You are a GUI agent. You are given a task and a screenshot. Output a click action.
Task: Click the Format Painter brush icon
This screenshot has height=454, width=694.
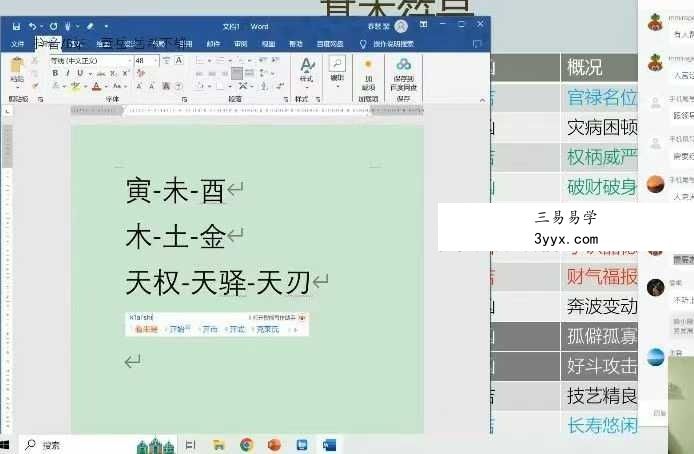35,85
